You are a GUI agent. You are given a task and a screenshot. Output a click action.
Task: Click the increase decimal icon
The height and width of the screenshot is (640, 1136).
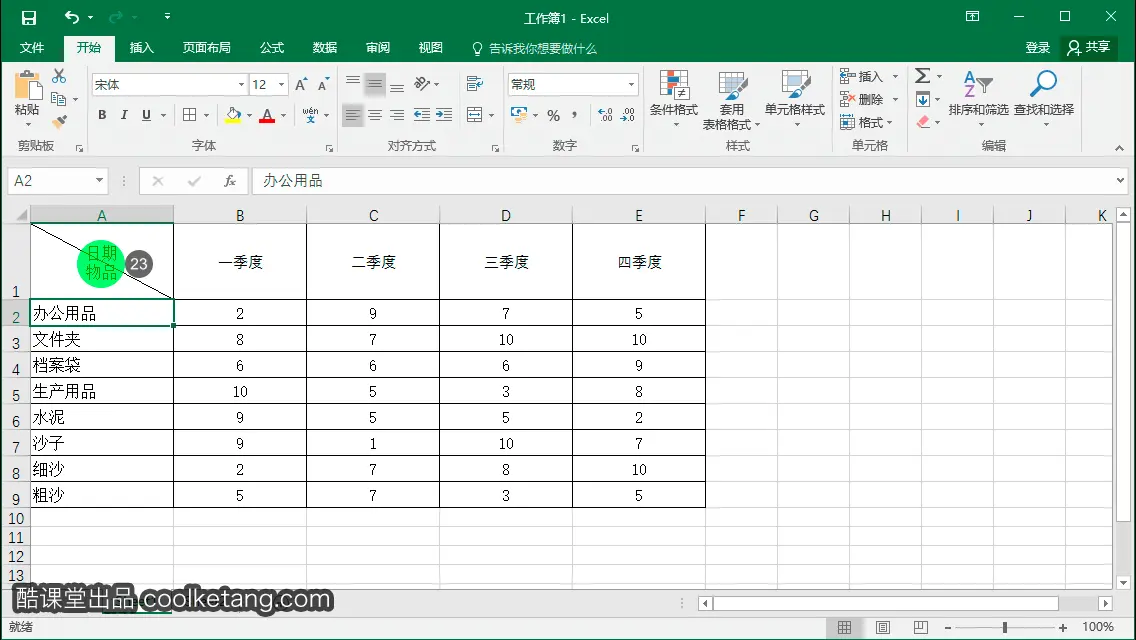pyautogui.click(x=605, y=115)
